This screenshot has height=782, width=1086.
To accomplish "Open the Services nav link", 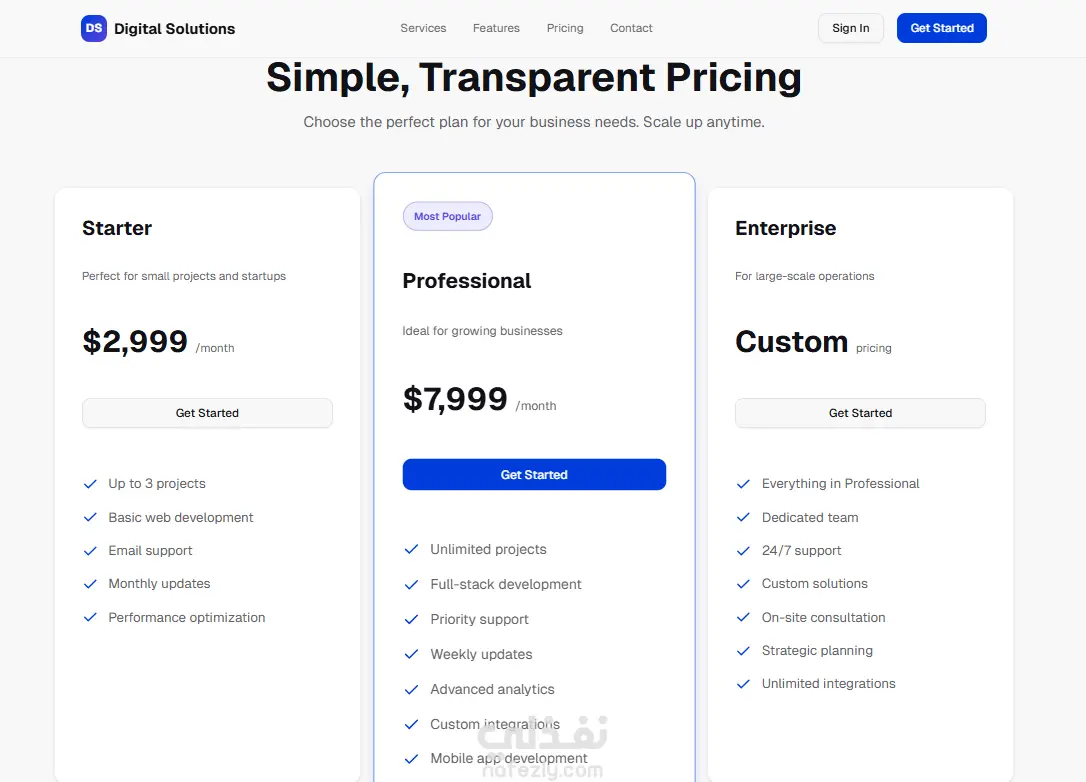I will [423, 28].
